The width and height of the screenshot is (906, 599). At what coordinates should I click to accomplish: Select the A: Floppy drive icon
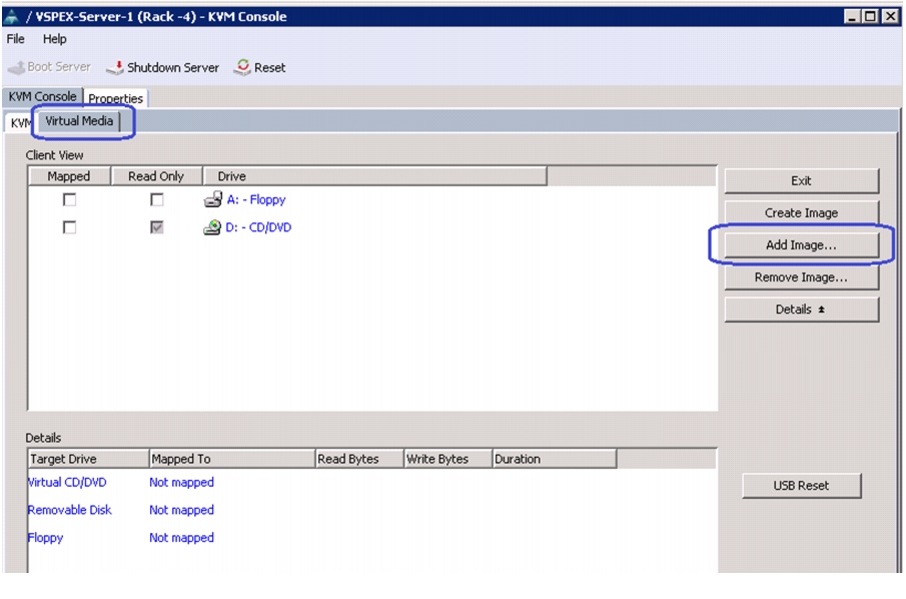click(213, 200)
